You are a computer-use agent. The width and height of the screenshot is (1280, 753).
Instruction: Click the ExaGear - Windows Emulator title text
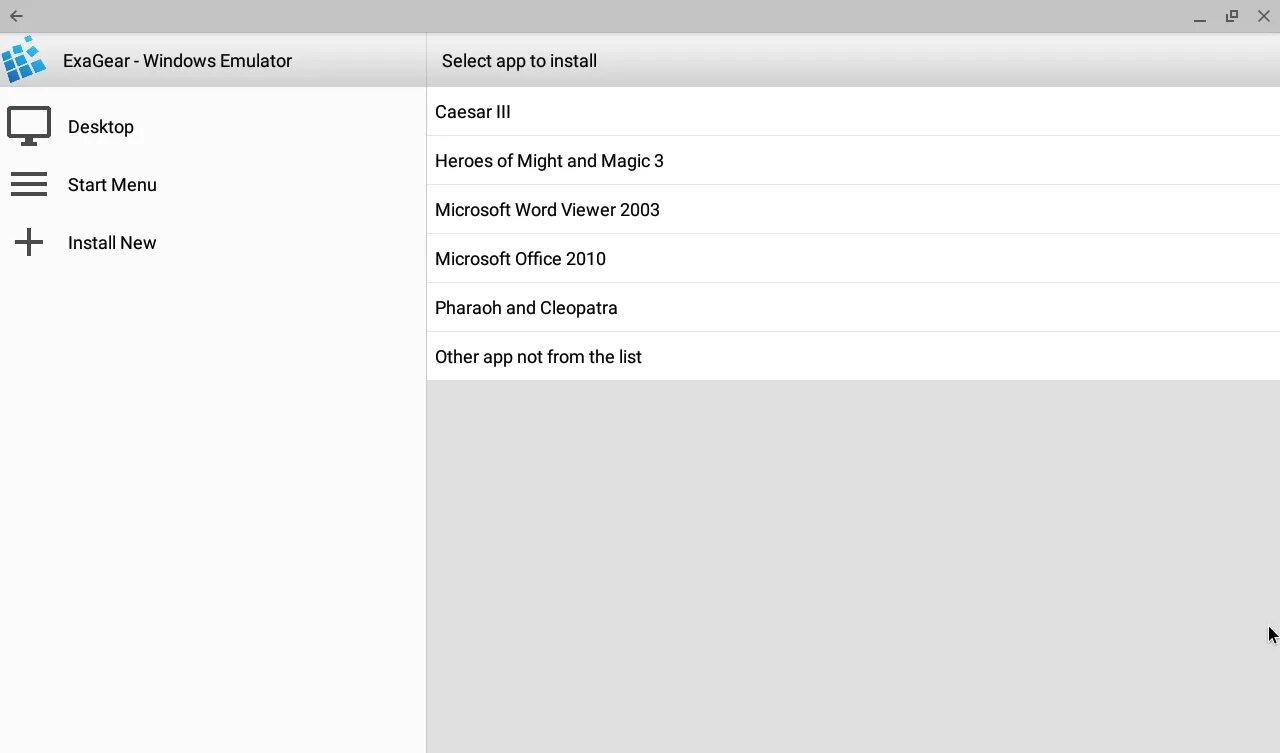click(177, 61)
